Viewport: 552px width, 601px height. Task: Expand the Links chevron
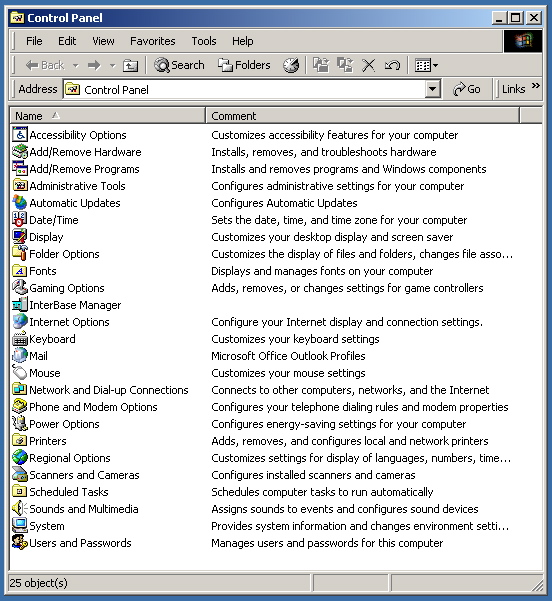click(536, 85)
